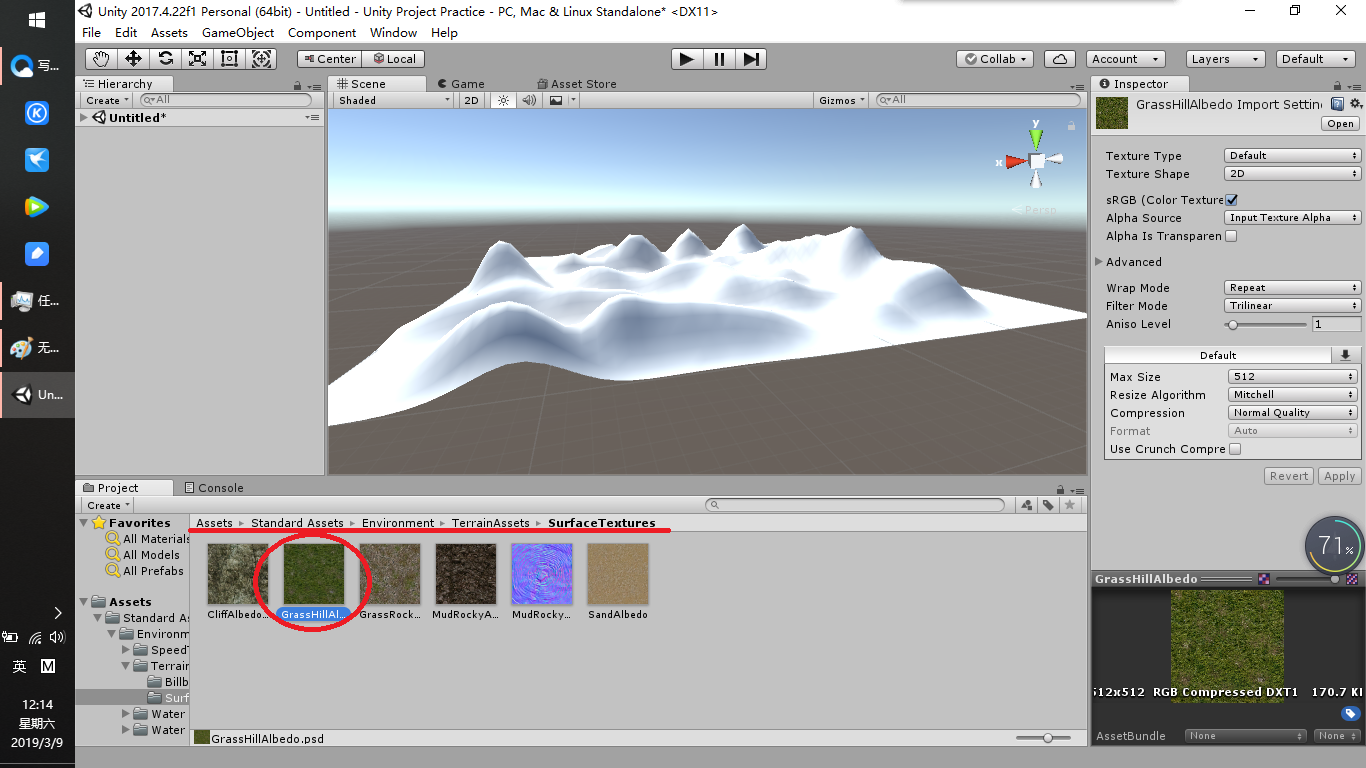This screenshot has width=1366, height=768.
Task: Toggle scene audio in Scene view
Action: click(529, 100)
